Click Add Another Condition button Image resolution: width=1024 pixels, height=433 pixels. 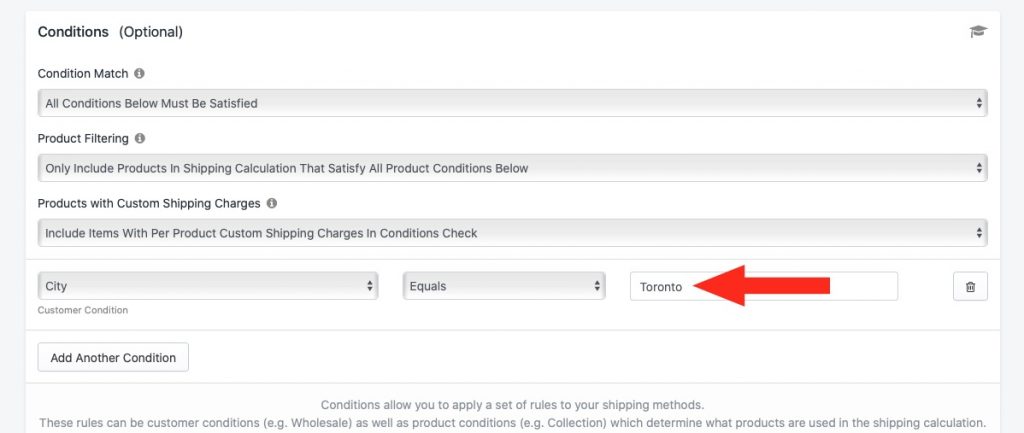click(113, 357)
